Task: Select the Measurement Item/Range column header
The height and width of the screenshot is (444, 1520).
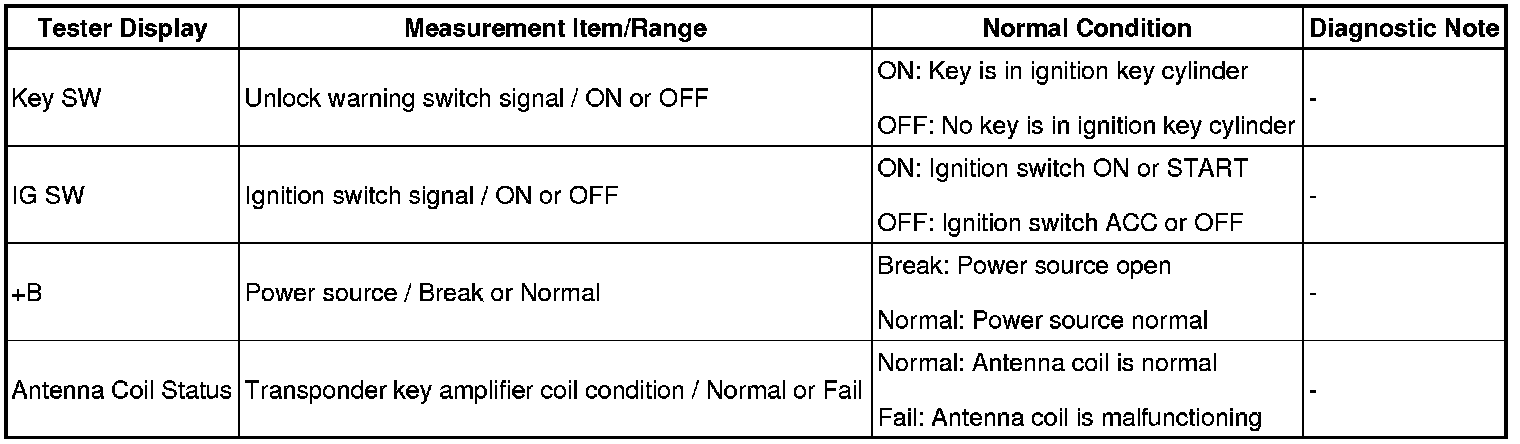Action: pos(555,28)
